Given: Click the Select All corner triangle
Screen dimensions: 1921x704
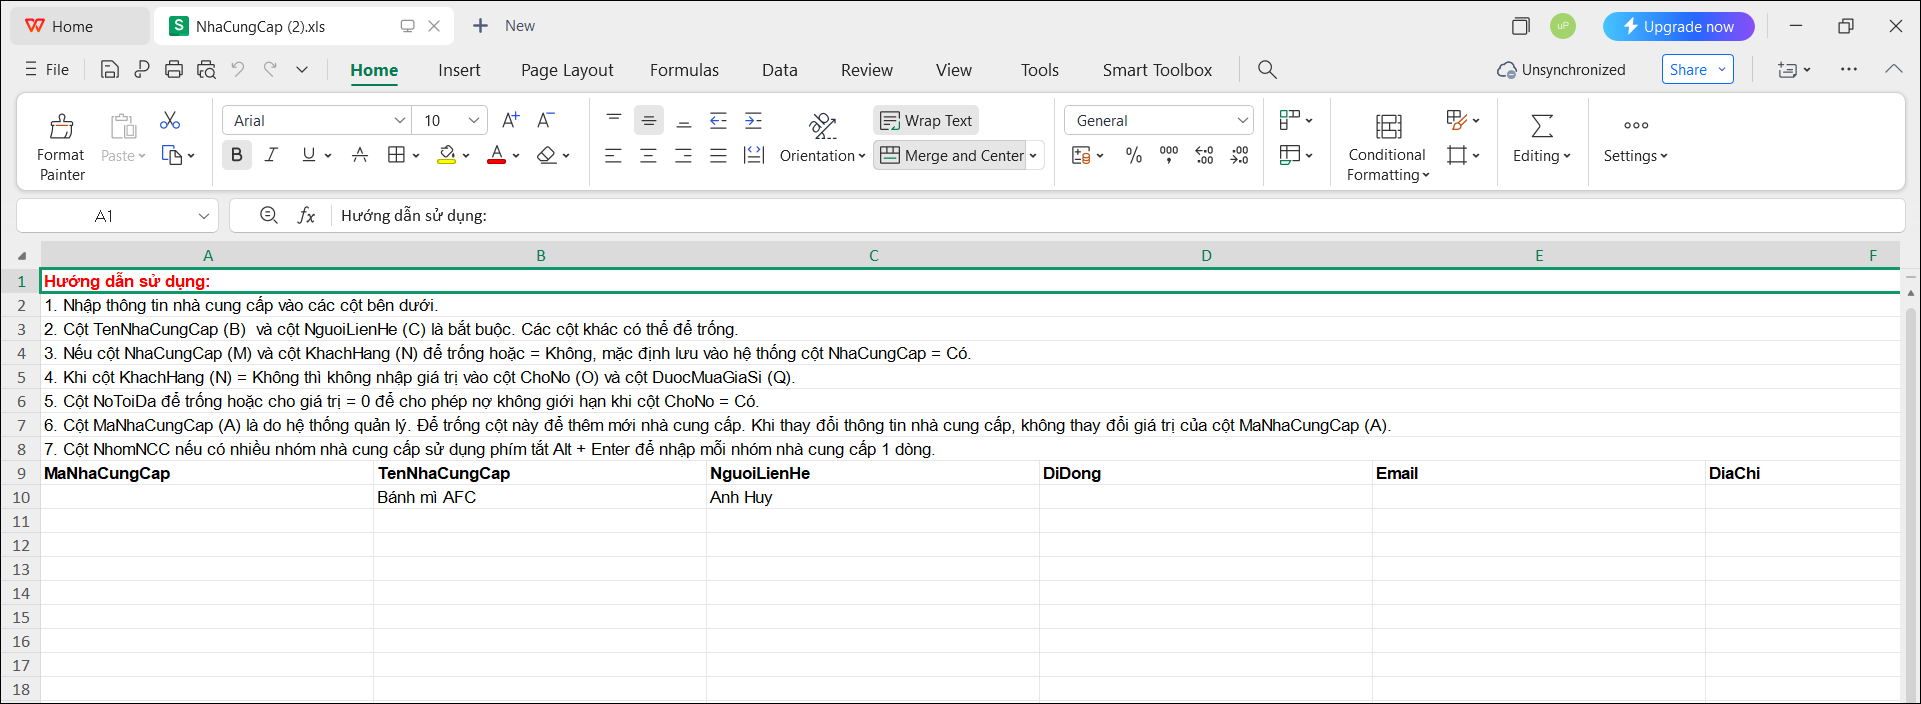Looking at the screenshot, I should pyautogui.click(x=21, y=256).
